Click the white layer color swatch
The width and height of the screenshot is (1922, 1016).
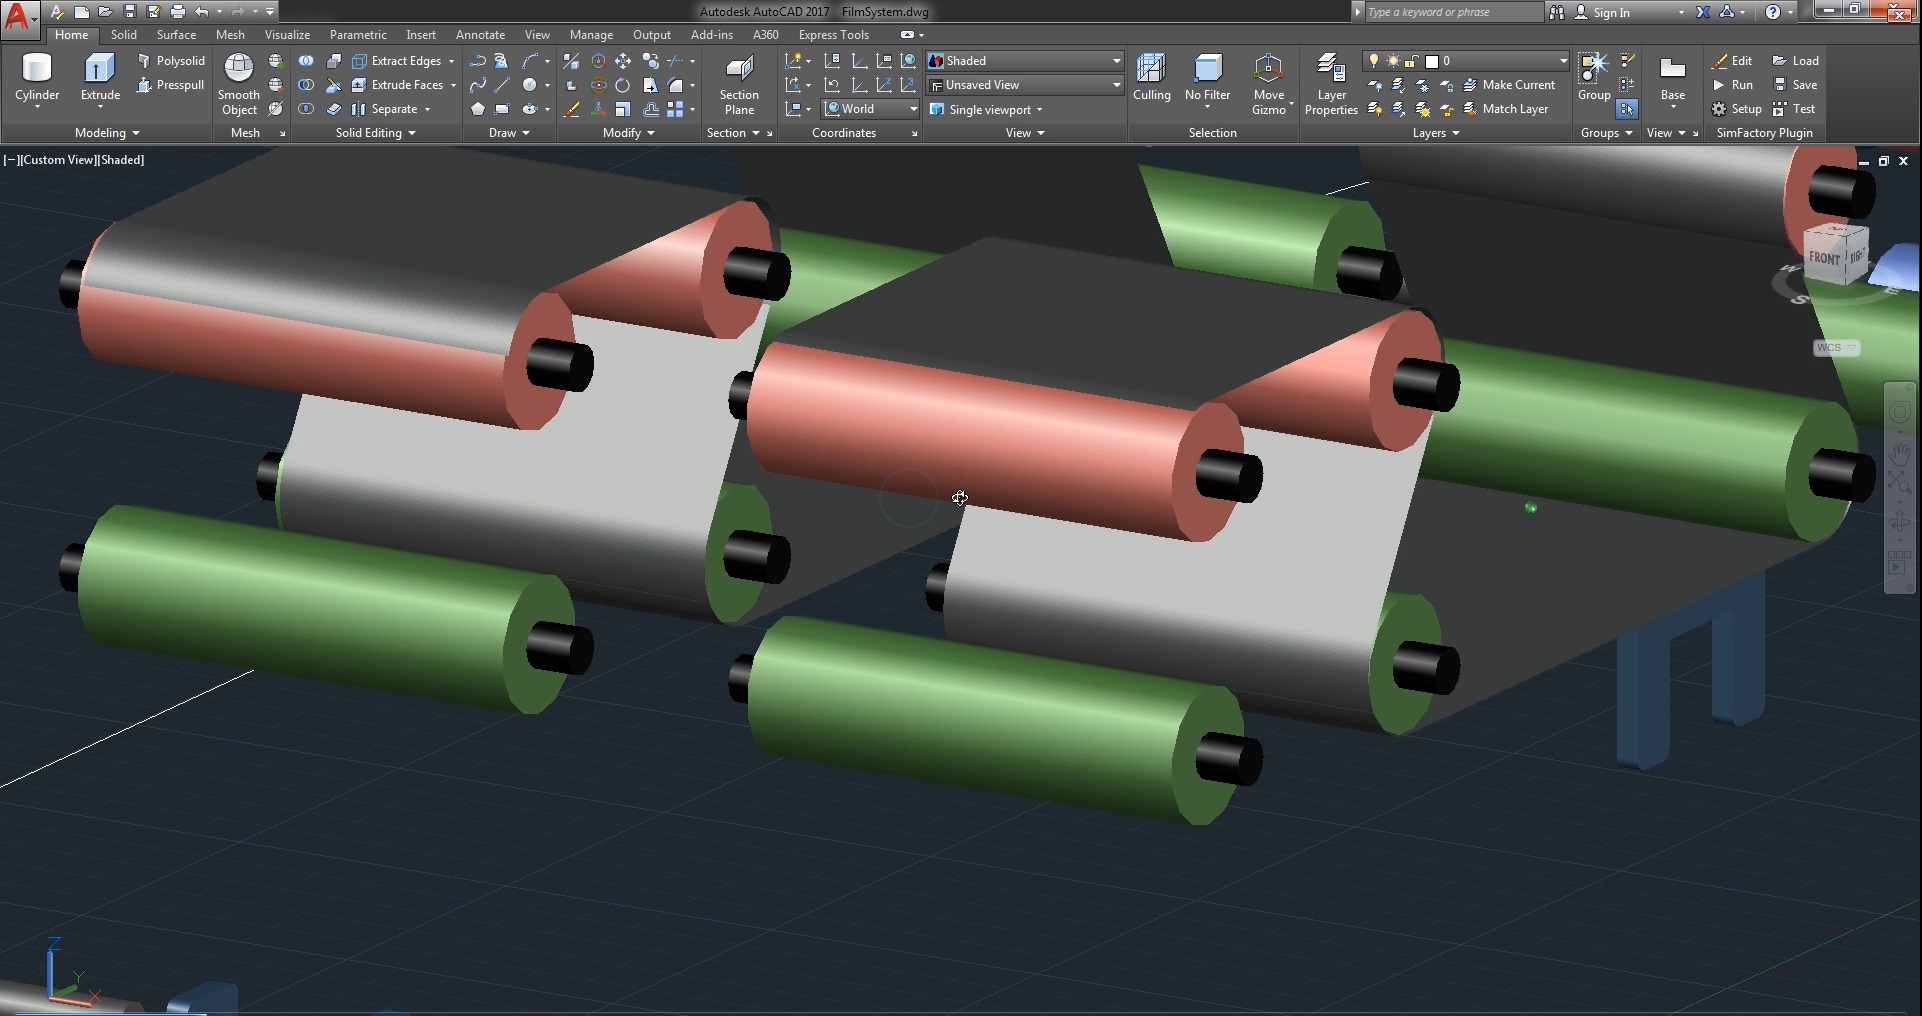click(1431, 61)
